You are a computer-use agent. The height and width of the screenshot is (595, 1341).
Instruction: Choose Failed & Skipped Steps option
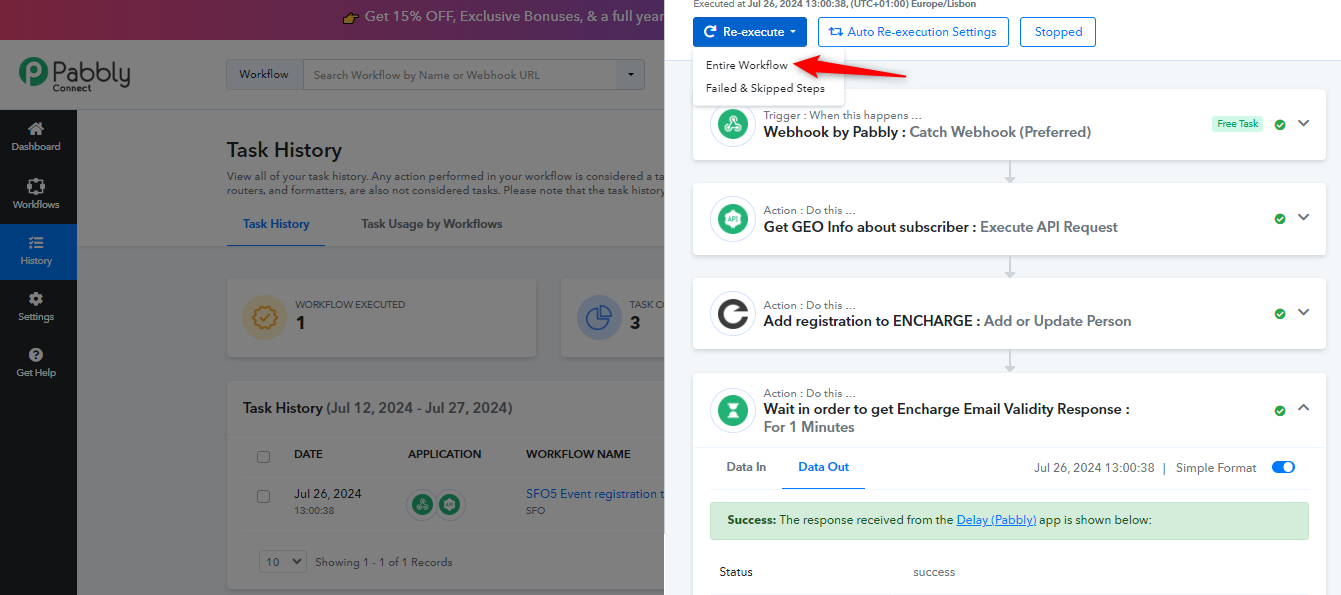pyautogui.click(x=765, y=88)
